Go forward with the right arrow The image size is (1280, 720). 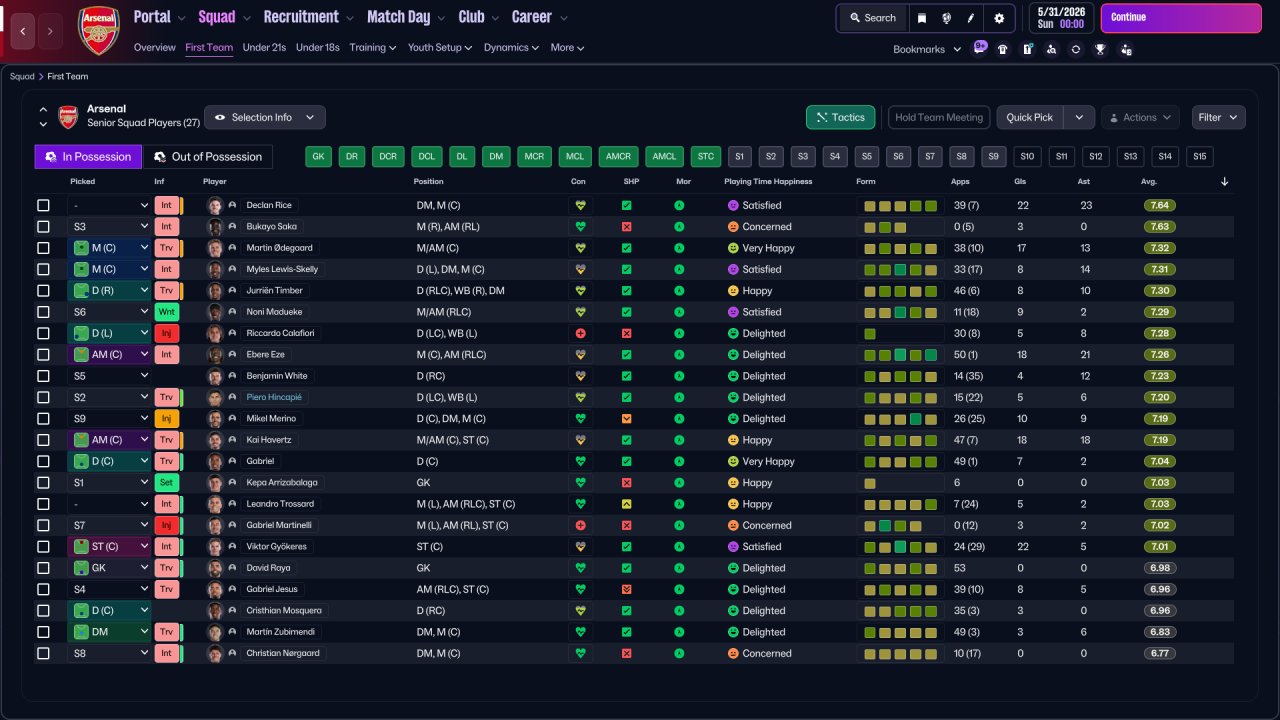pyautogui.click(x=50, y=31)
